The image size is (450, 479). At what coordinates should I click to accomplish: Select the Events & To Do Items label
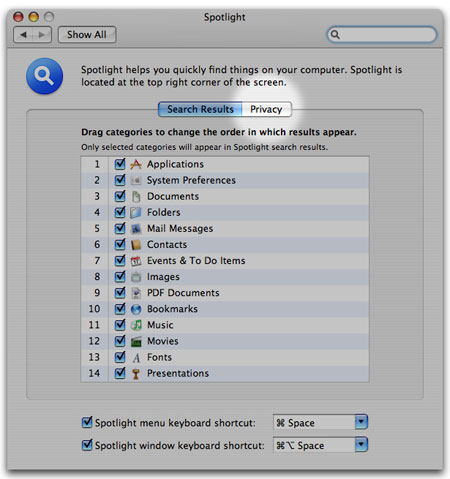point(196,261)
